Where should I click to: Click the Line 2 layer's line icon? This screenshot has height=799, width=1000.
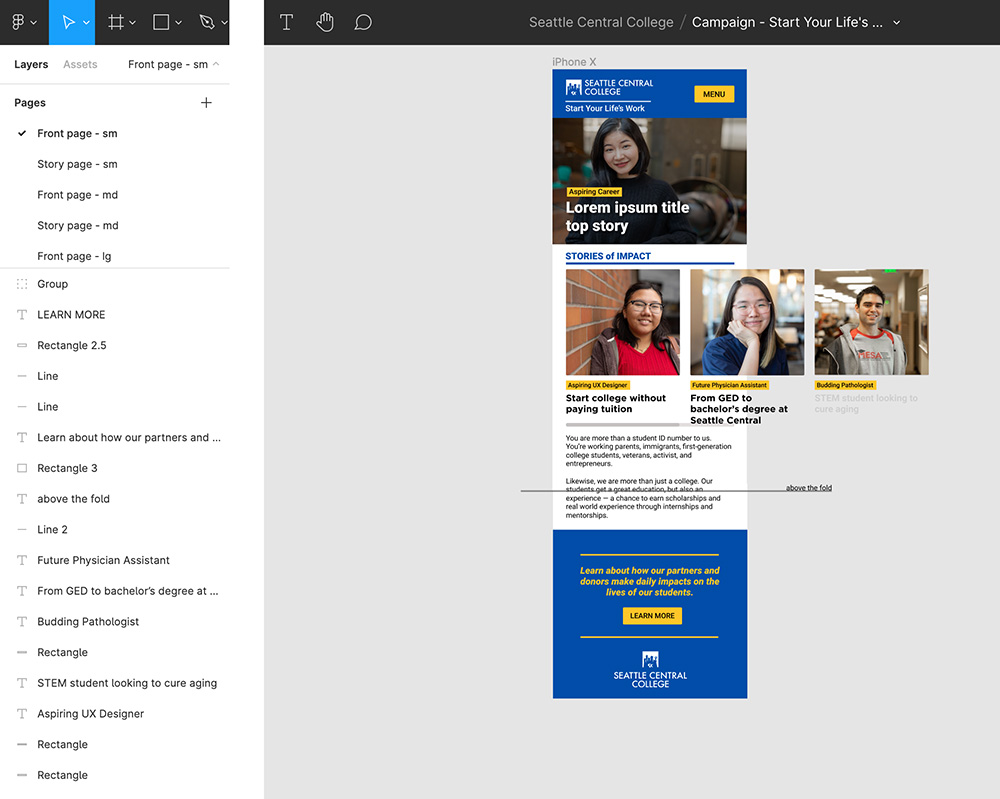pos(22,529)
